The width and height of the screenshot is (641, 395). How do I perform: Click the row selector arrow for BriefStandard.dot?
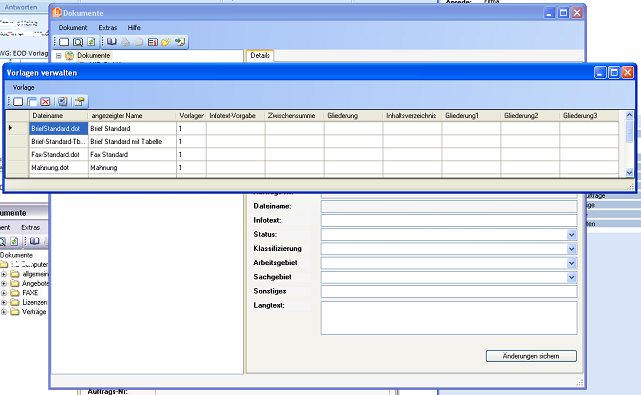tap(18, 128)
